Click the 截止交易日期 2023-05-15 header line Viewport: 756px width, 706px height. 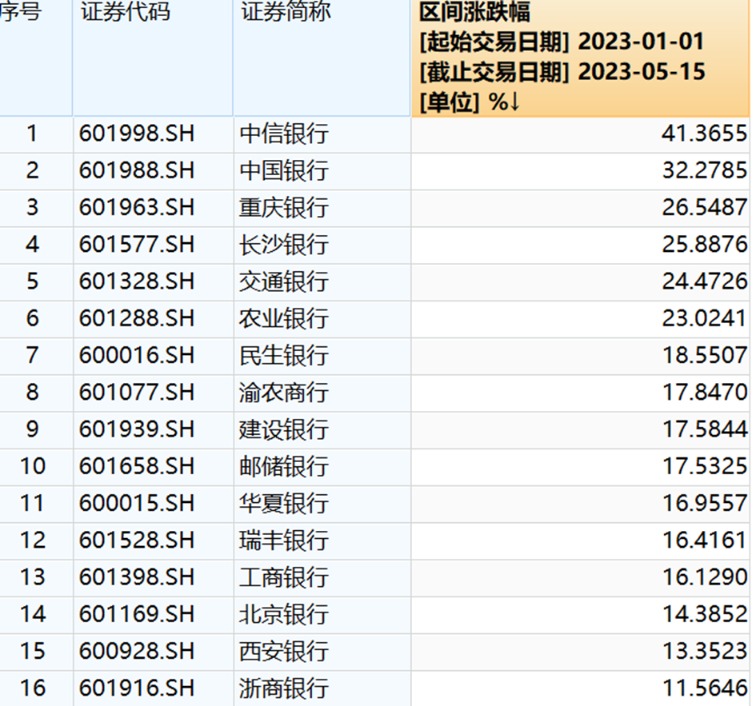click(562, 72)
